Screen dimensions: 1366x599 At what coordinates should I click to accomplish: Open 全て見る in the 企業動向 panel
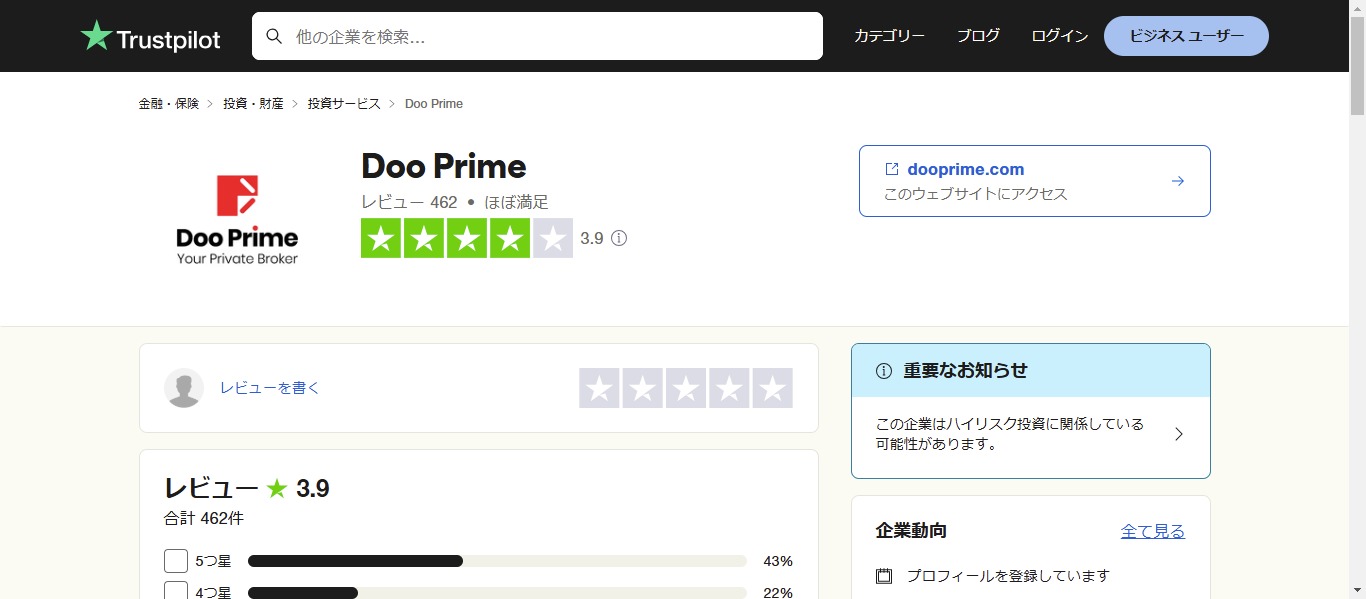[x=1153, y=530]
